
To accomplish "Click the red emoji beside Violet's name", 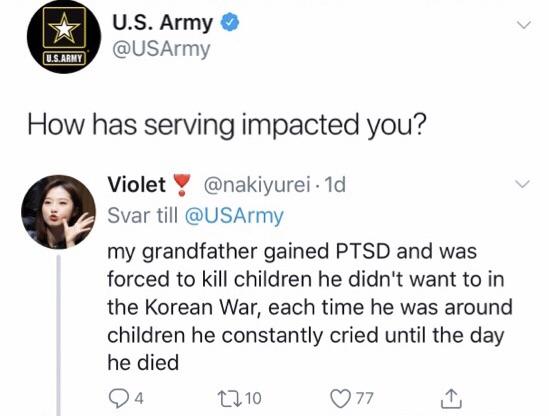I will coord(182,185).
